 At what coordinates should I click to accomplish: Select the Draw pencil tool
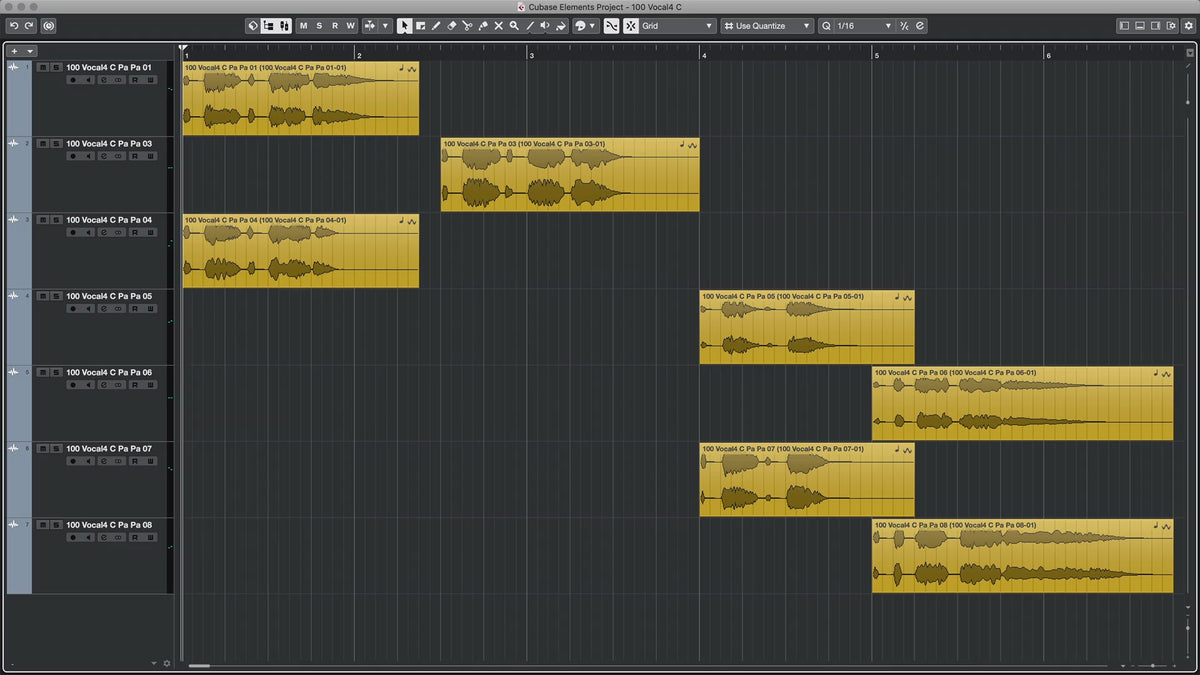click(436, 26)
